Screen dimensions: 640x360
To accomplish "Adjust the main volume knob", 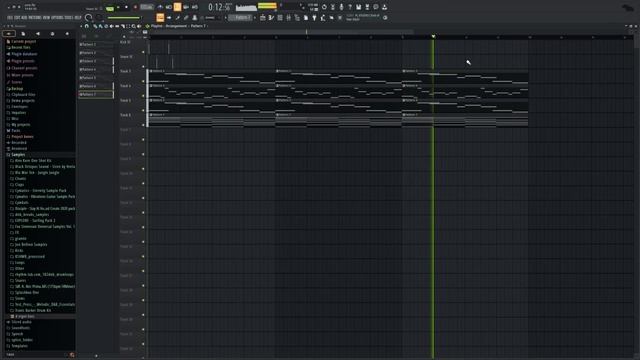I will [x=88, y=18].
